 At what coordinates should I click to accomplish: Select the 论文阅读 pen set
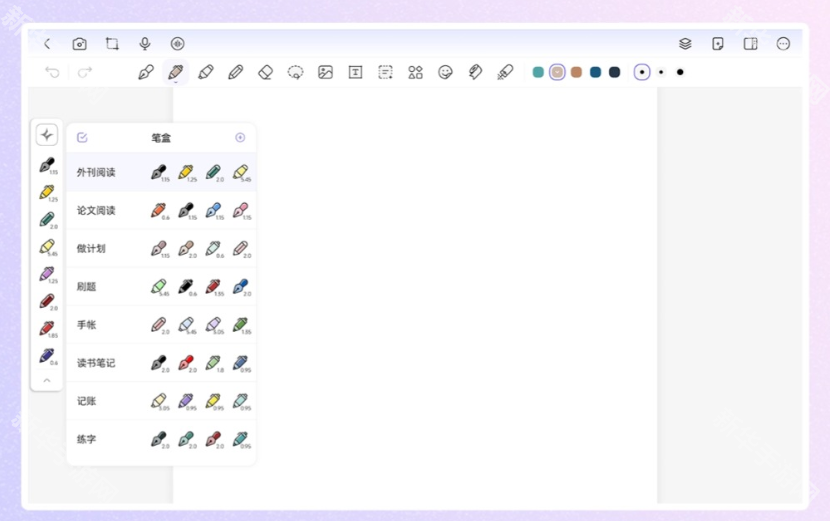point(97,211)
